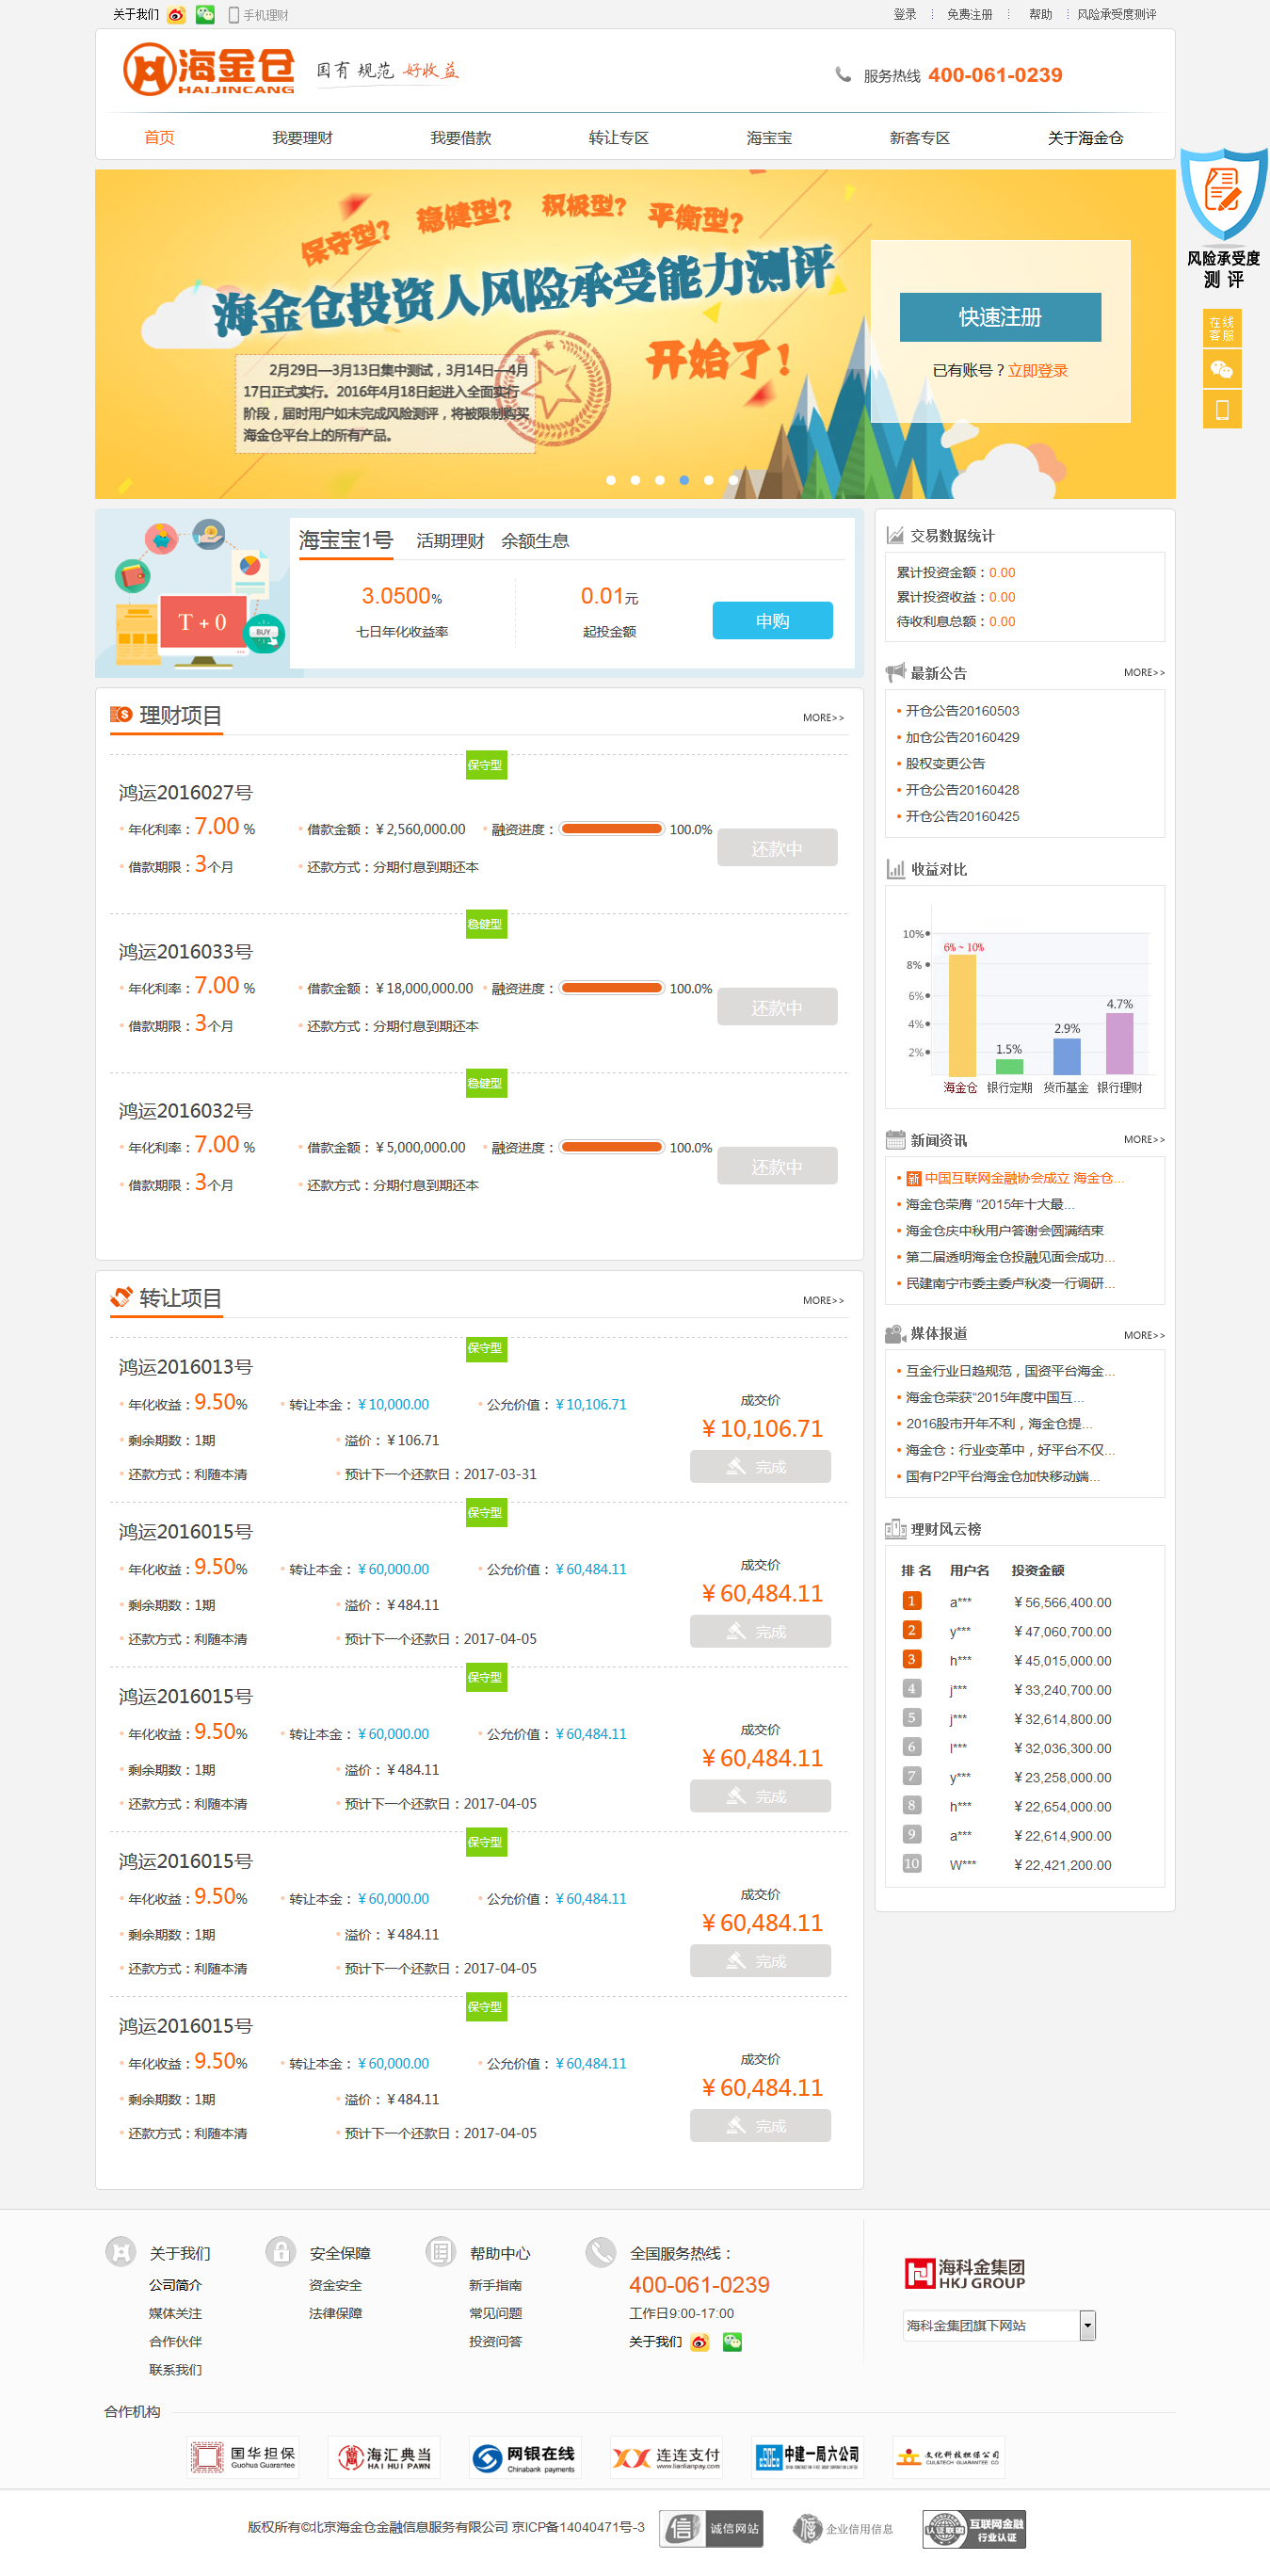Open the risk assessment shield icon
This screenshot has height=2576, width=1270.
(1223, 196)
